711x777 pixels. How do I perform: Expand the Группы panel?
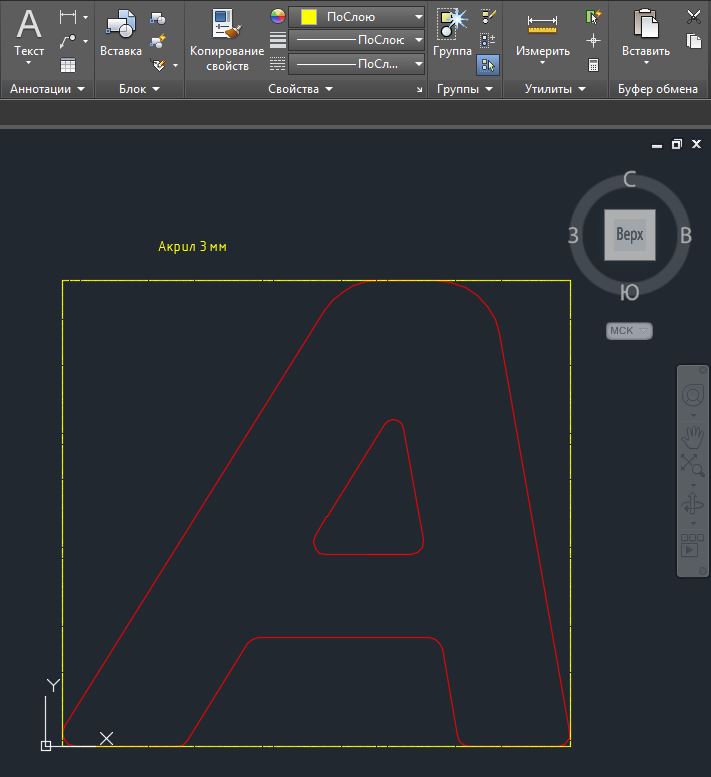(465, 89)
